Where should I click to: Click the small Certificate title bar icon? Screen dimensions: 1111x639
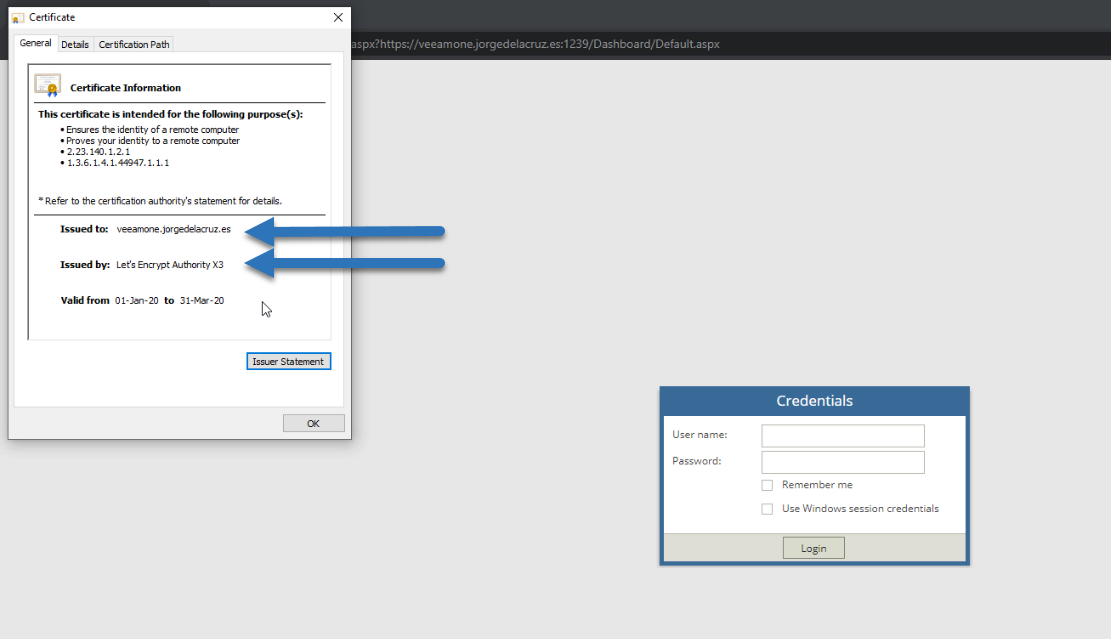click(18, 18)
